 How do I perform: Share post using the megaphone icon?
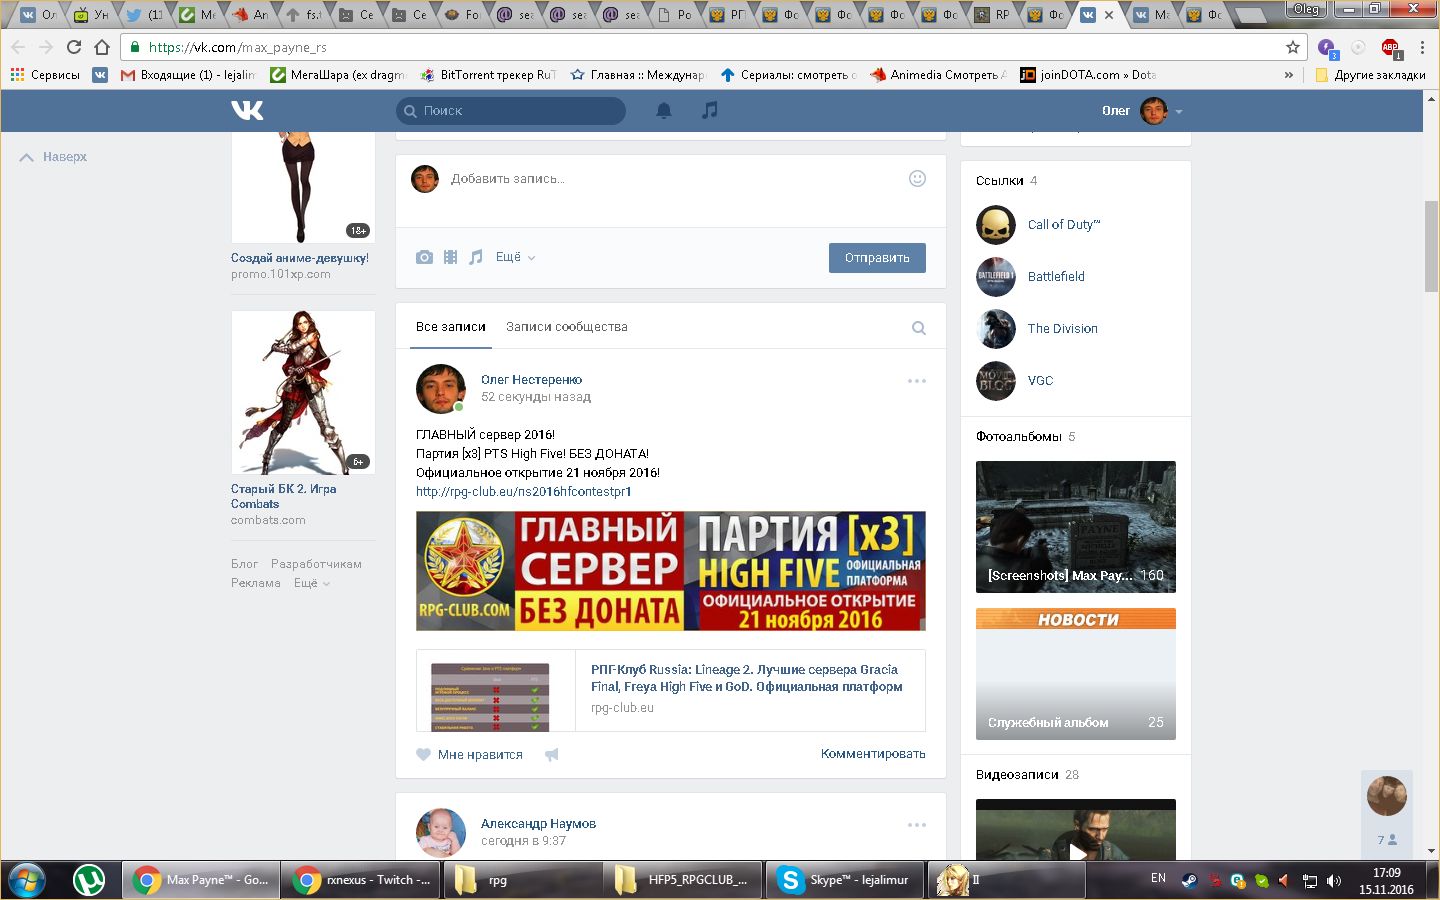[551, 755]
